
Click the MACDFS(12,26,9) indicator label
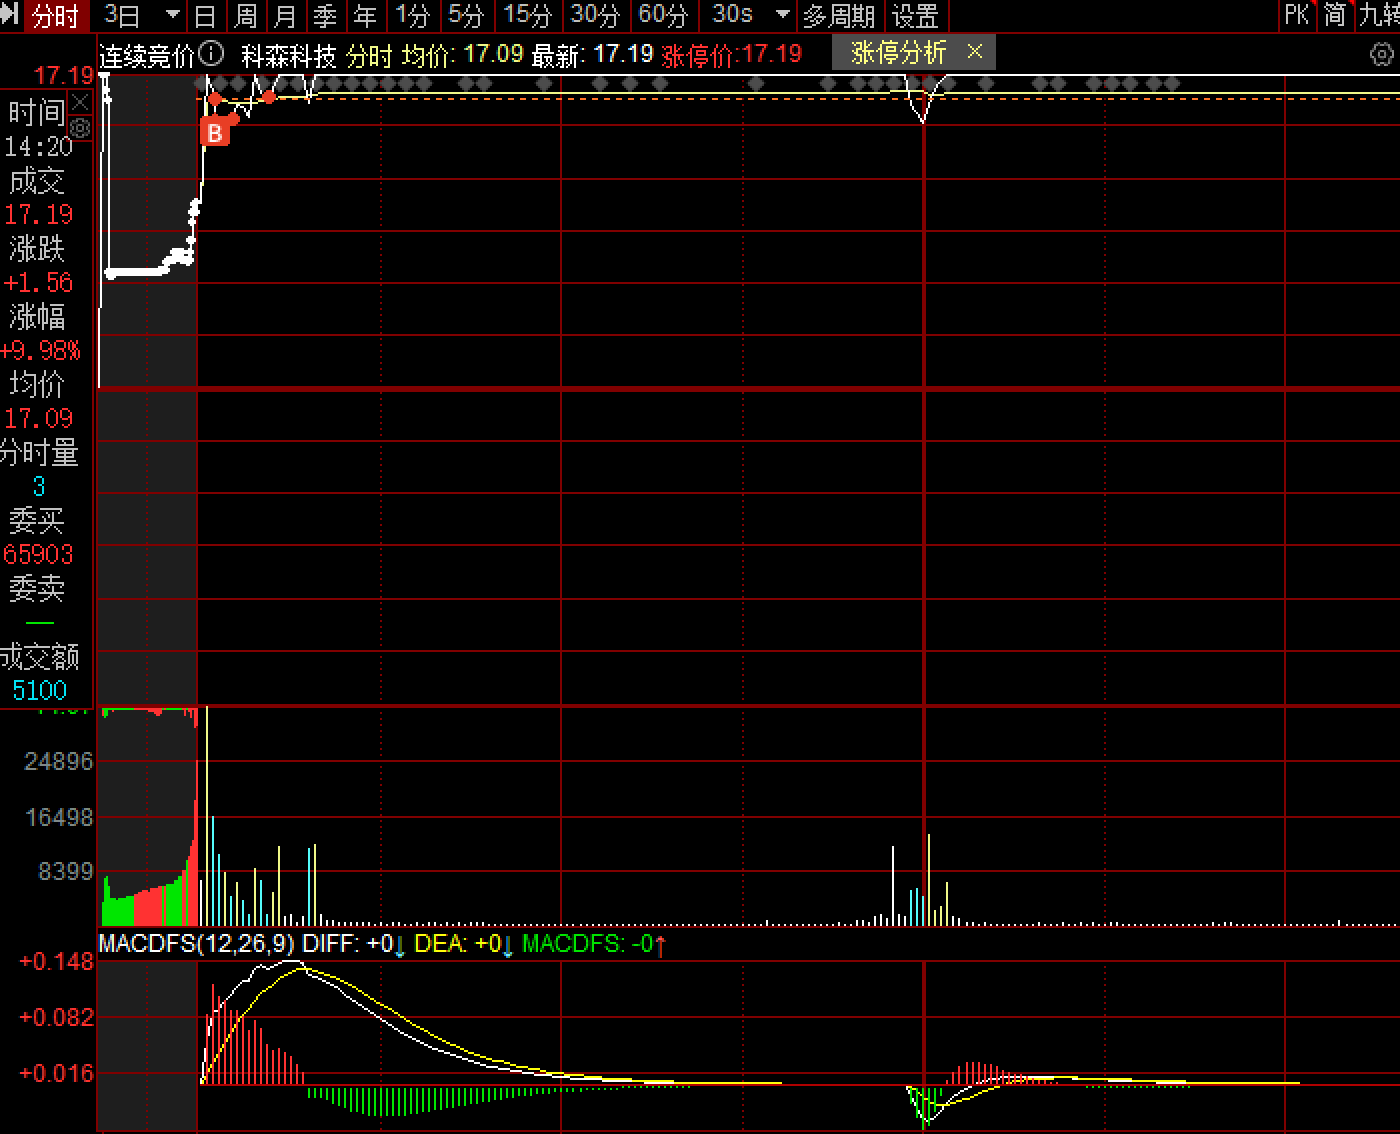(x=197, y=943)
